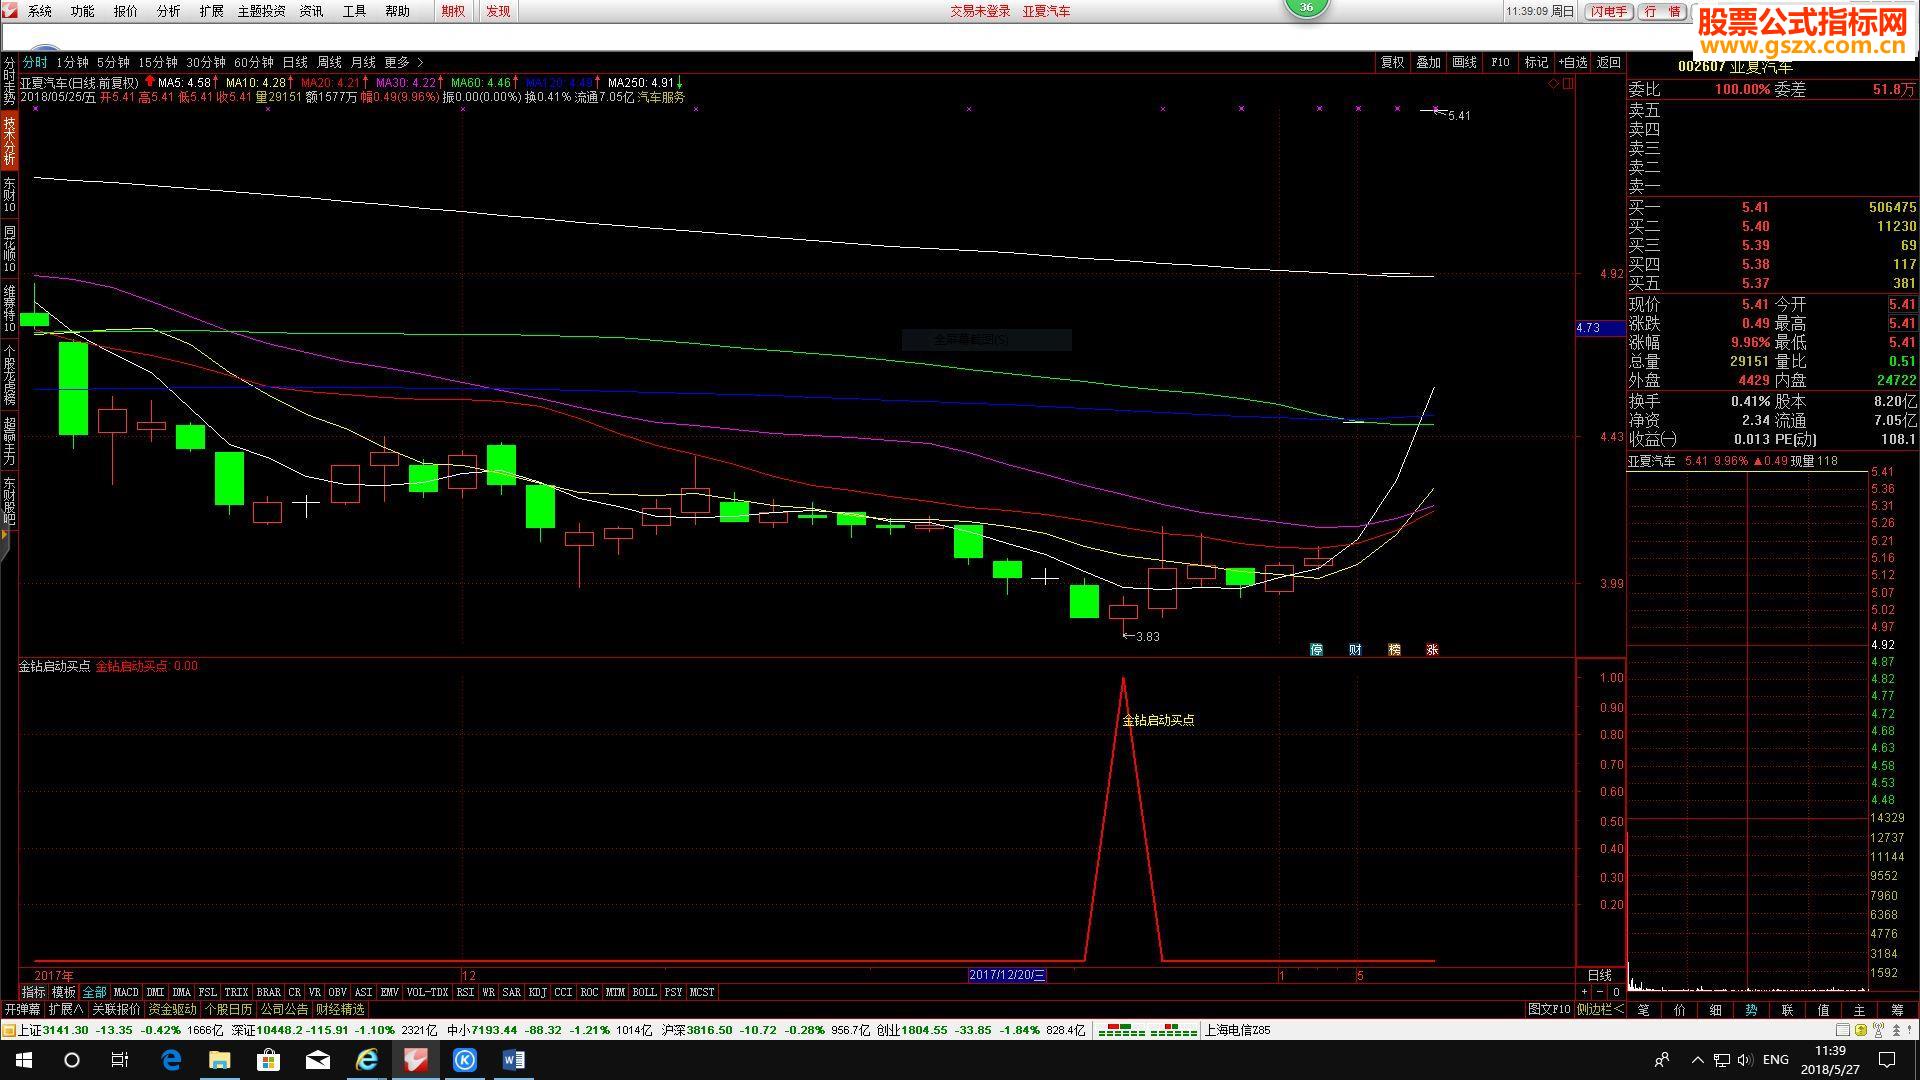Switch to 分时 period tab
This screenshot has width=1920, height=1080.
(x=35, y=62)
